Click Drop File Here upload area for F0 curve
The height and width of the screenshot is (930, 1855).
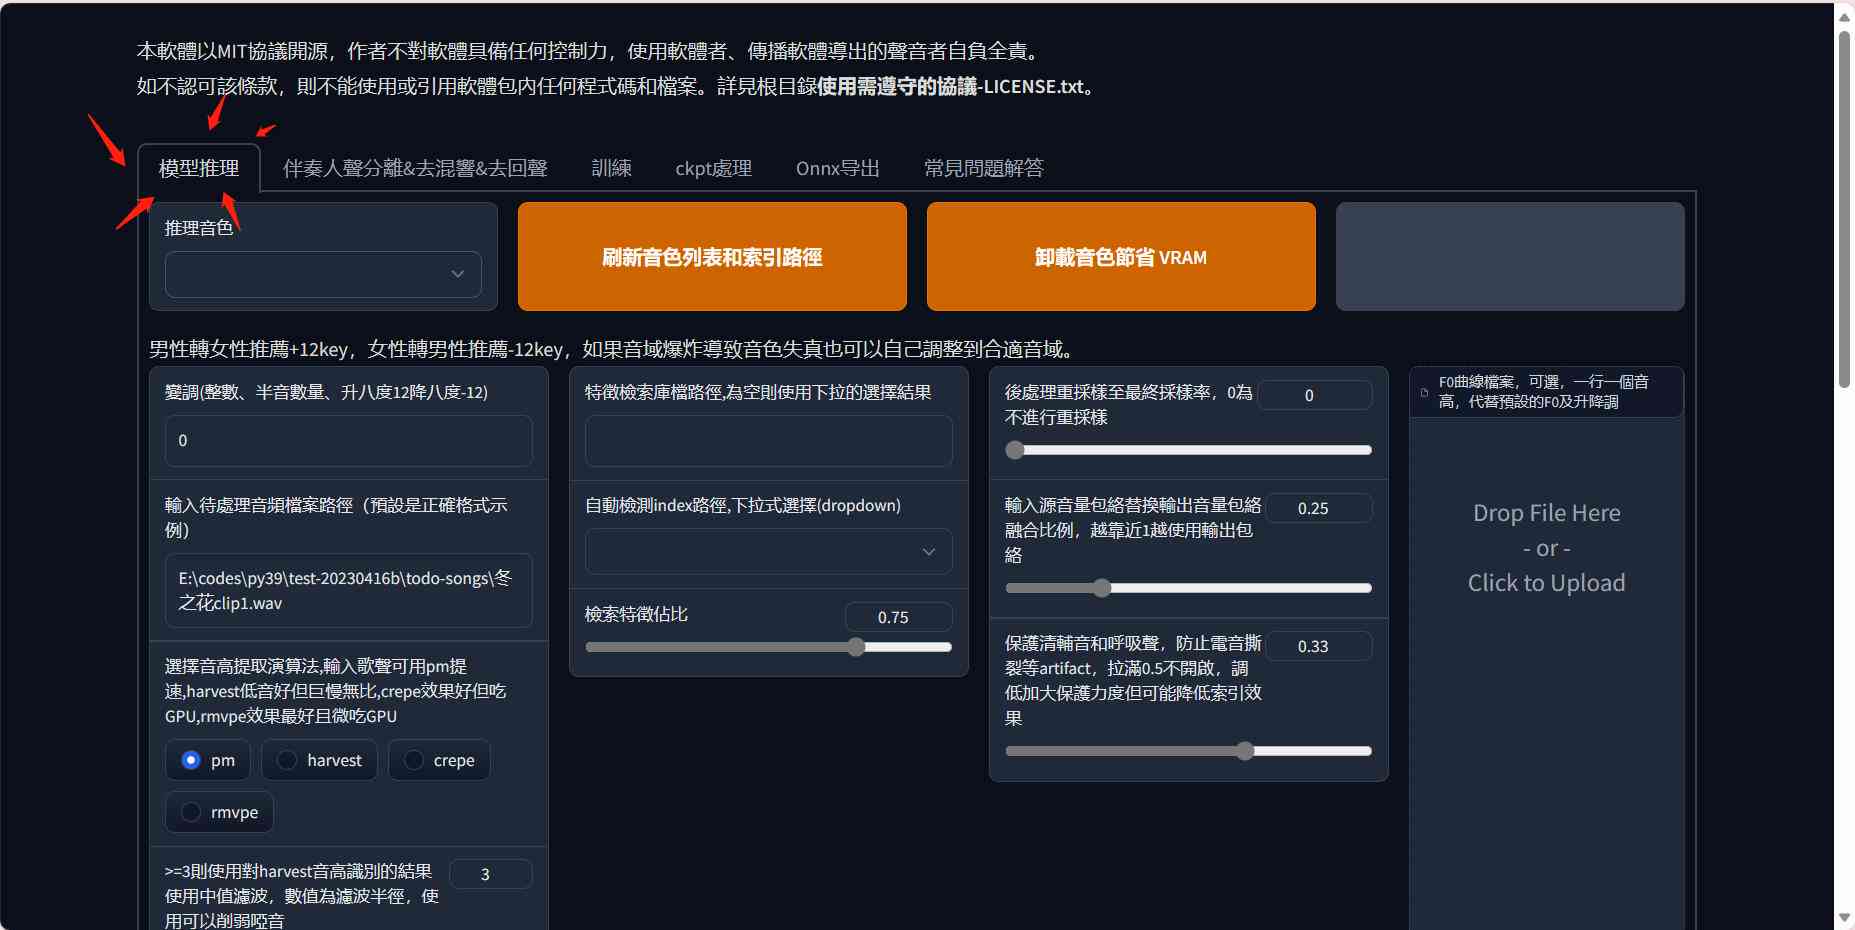click(1546, 548)
